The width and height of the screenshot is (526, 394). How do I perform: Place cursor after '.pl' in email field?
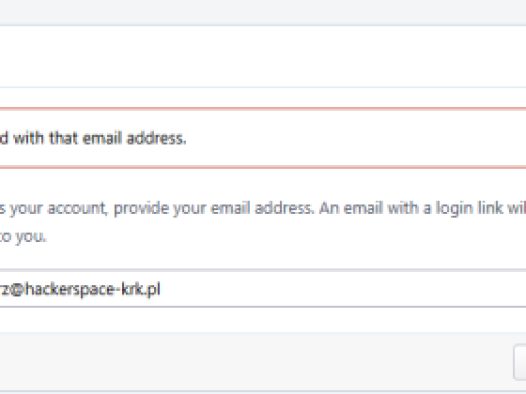[161, 289]
